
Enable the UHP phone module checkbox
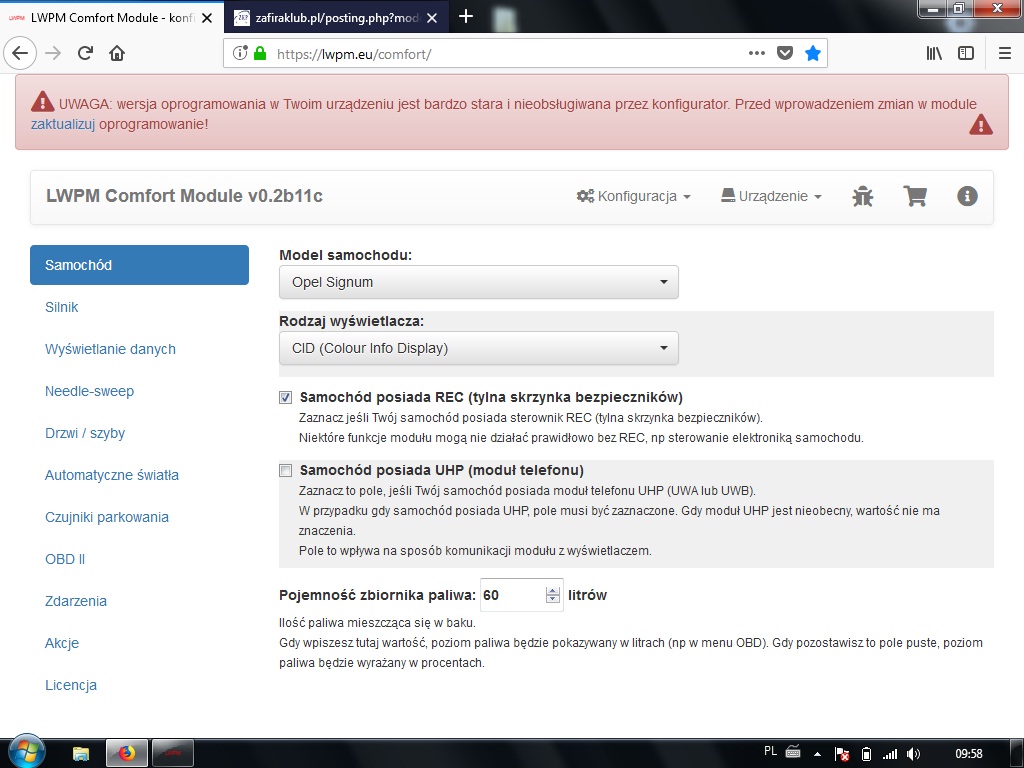[x=286, y=470]
